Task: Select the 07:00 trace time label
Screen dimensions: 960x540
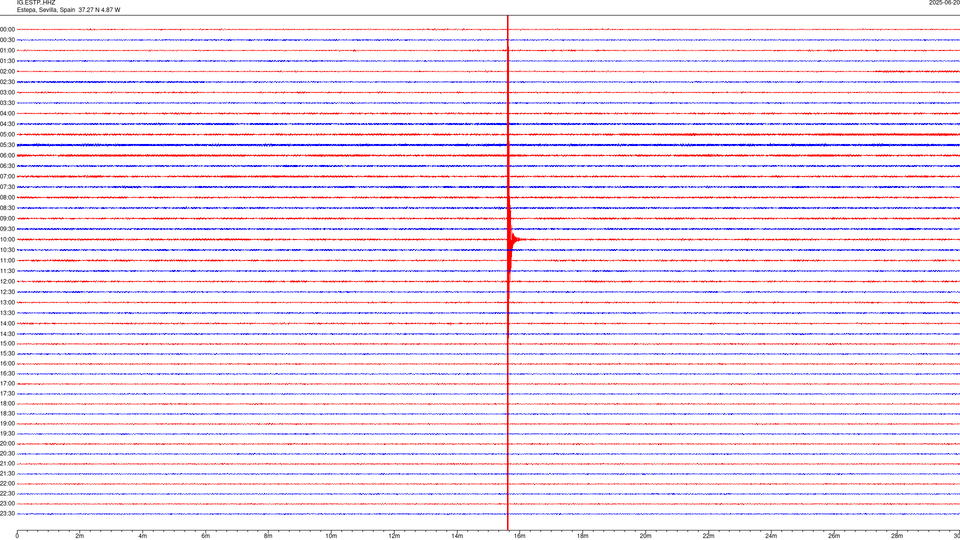Action: pyautogui.click(x=7, y=176)
